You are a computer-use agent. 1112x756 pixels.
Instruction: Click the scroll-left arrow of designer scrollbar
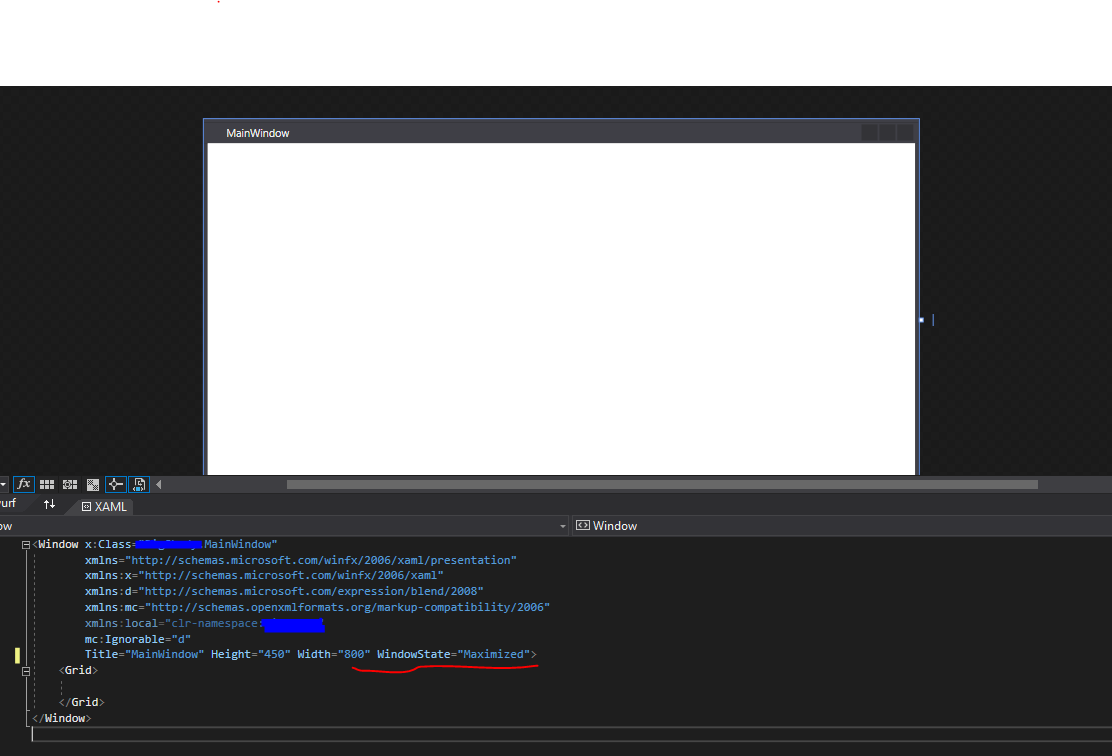158,484
